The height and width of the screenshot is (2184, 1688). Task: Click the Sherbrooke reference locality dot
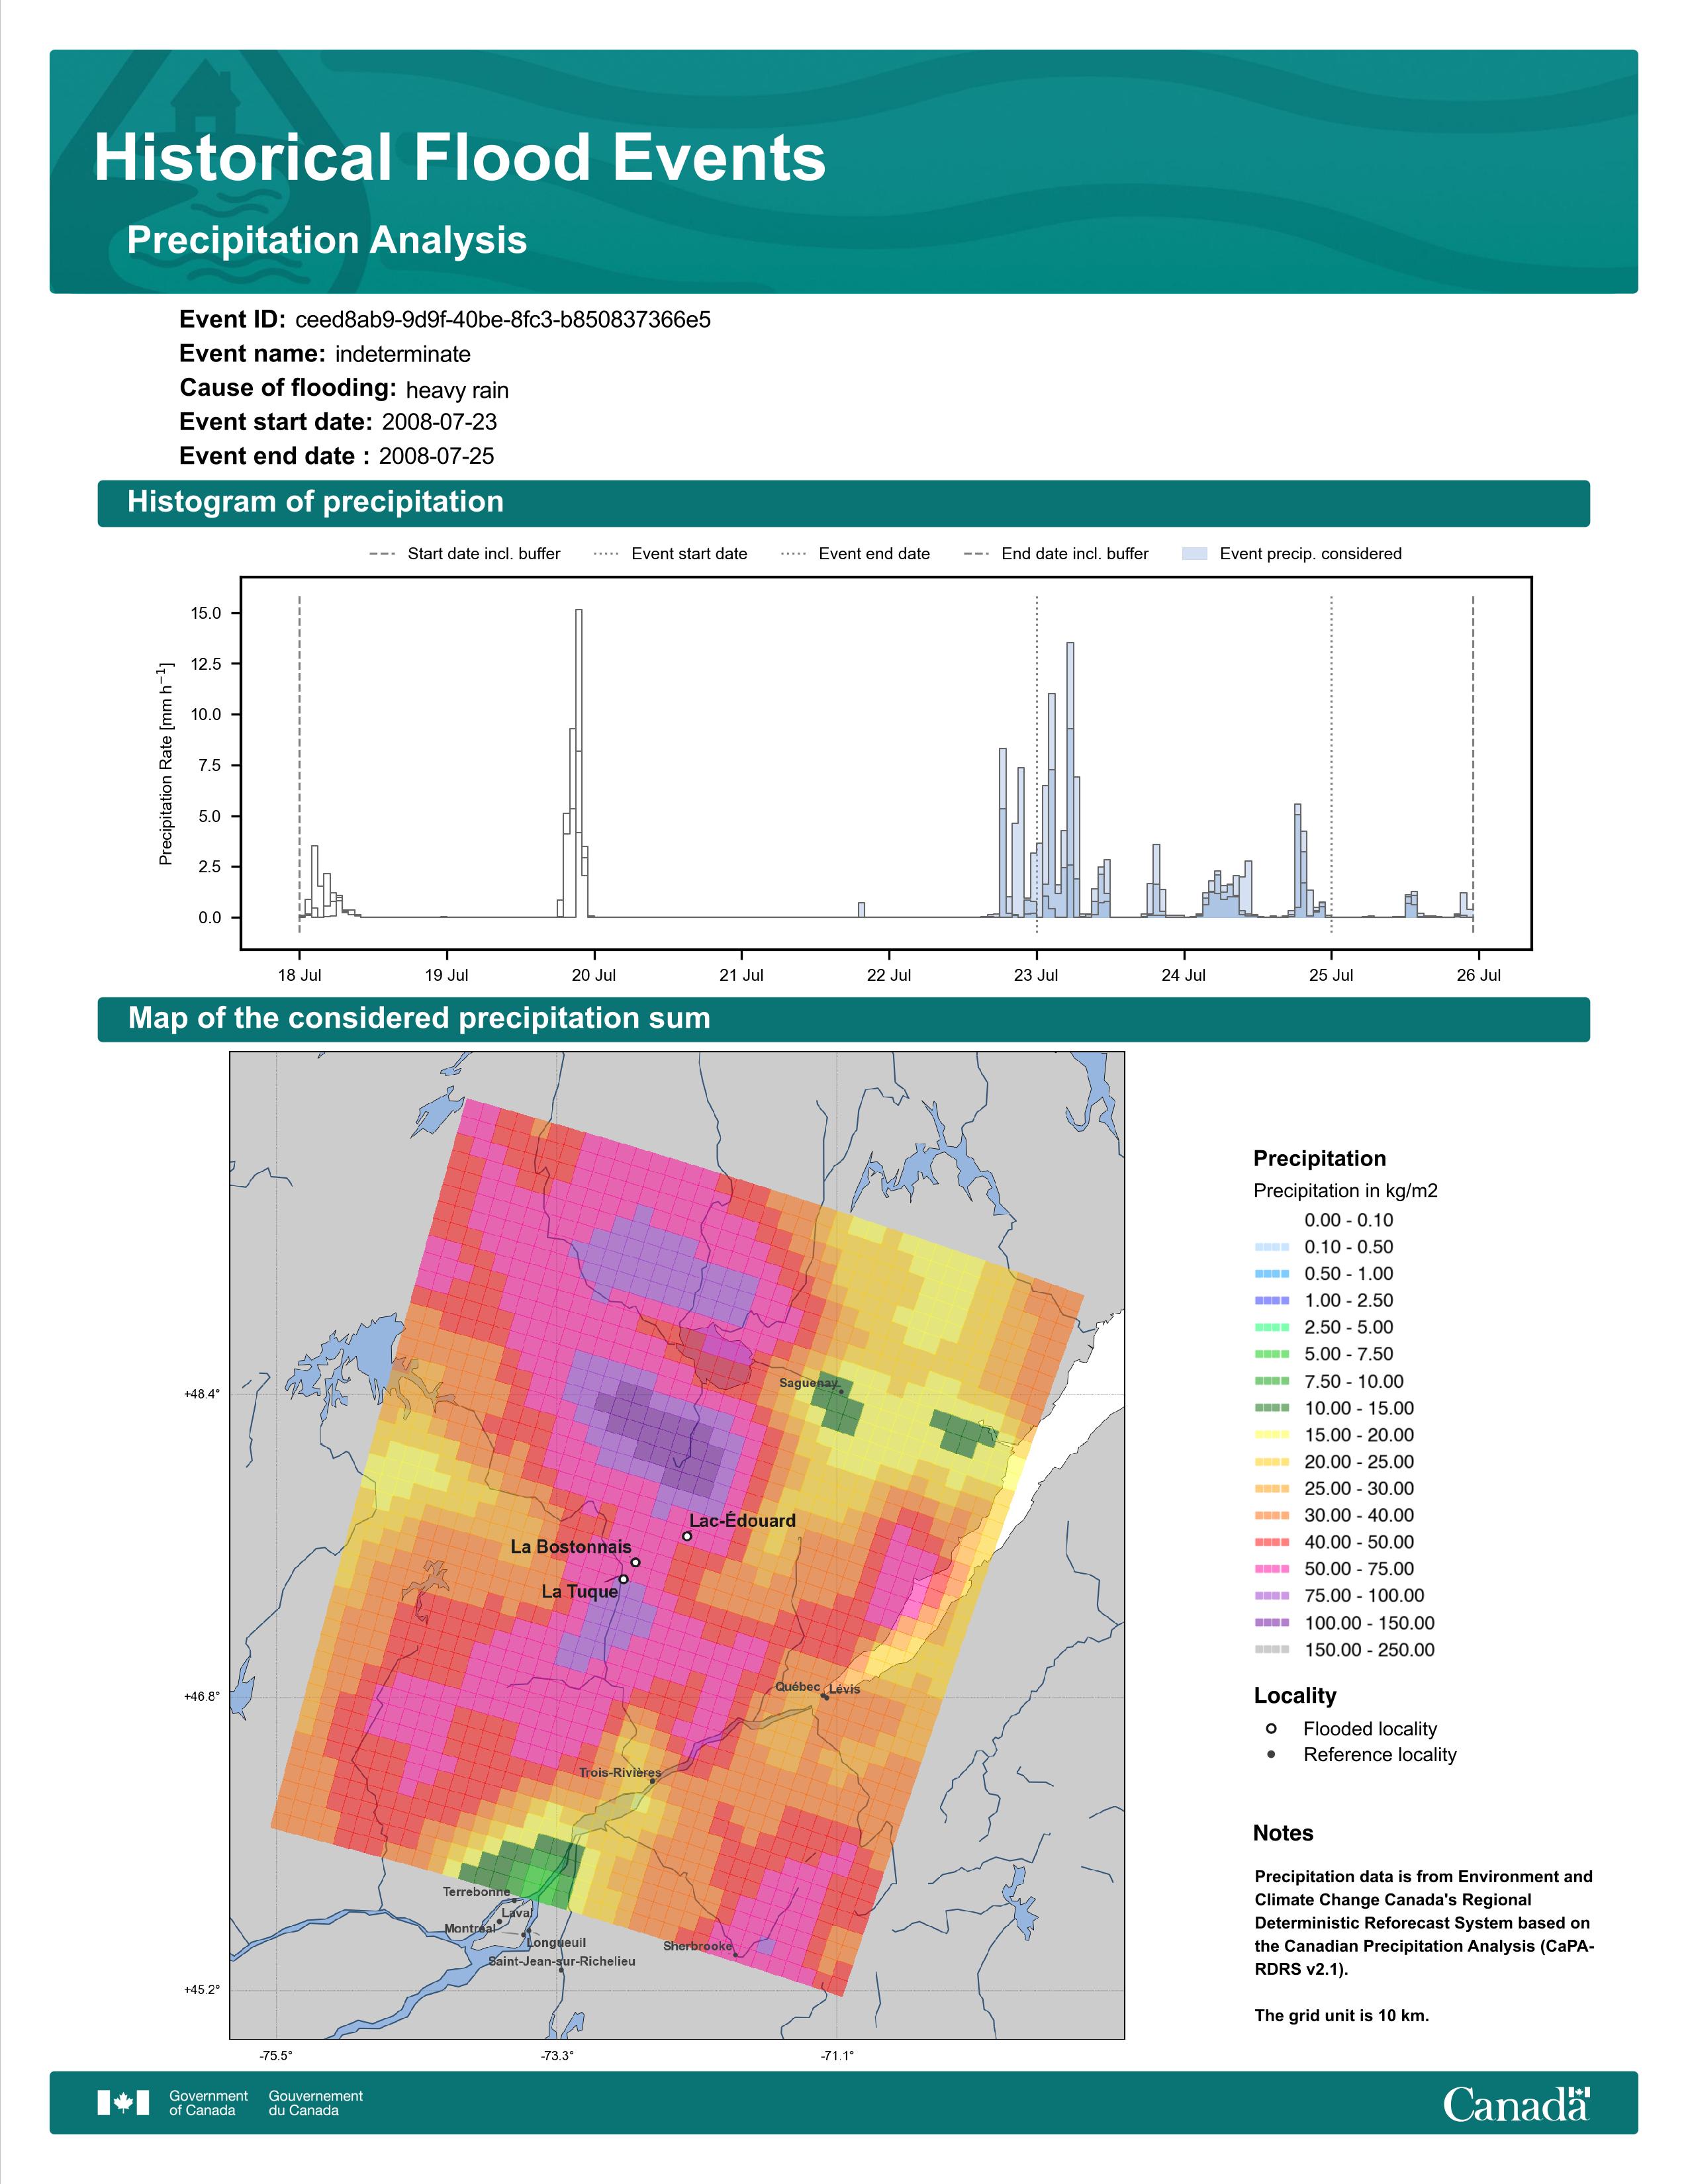pos(735,1954)
